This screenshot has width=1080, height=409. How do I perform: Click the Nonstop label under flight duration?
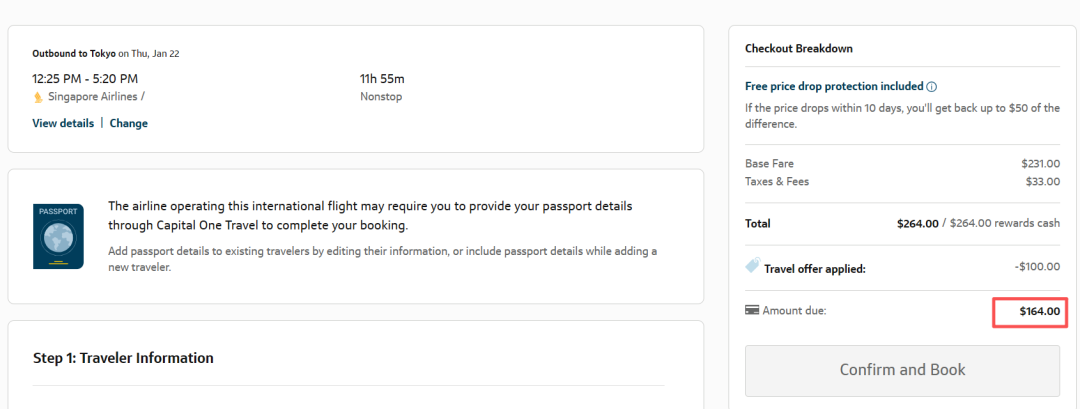381,97
